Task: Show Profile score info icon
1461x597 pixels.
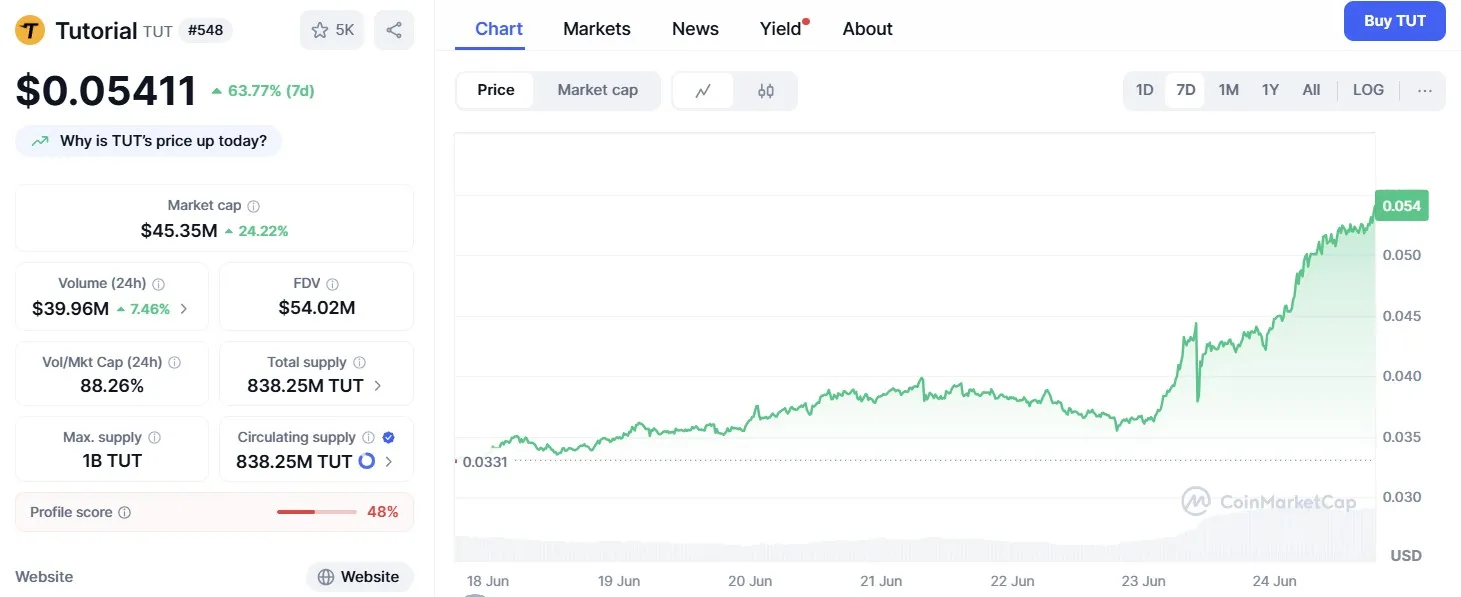Action: click(124, 512)
